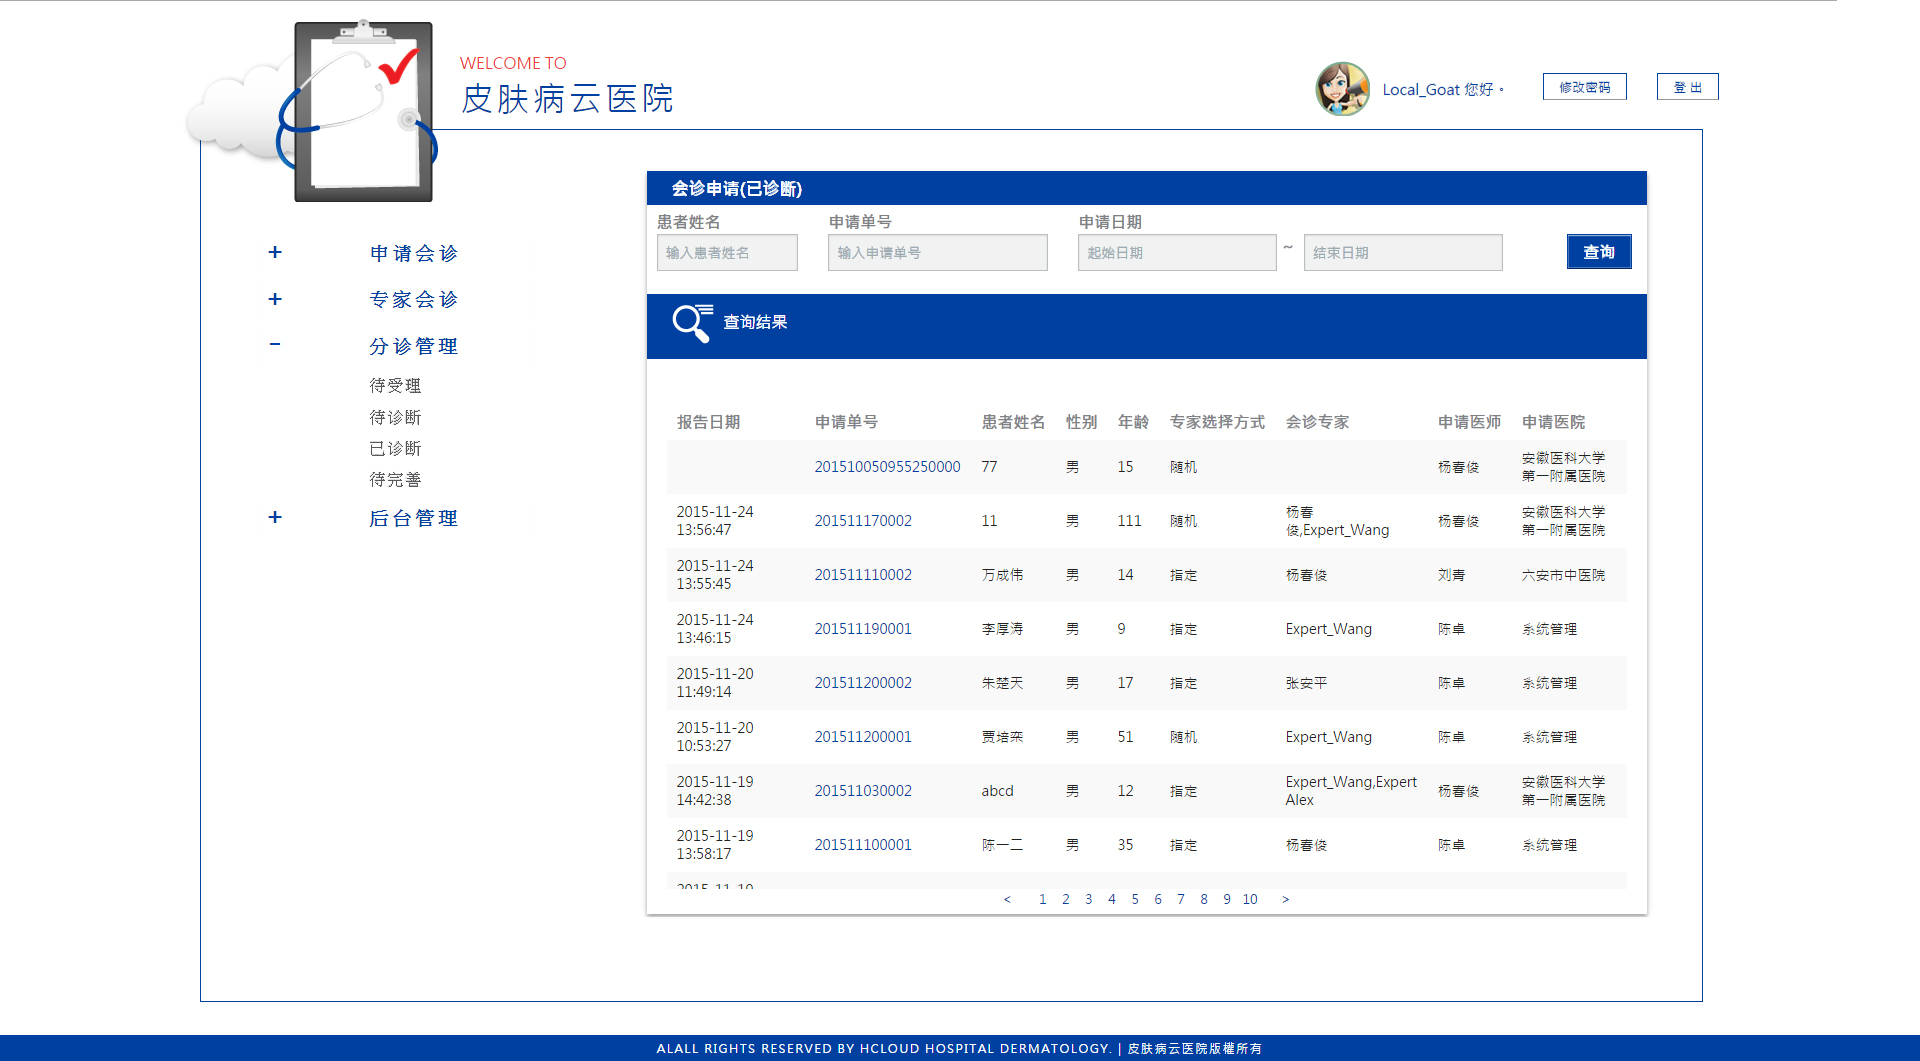Click the 修改密码 button

1584,87
